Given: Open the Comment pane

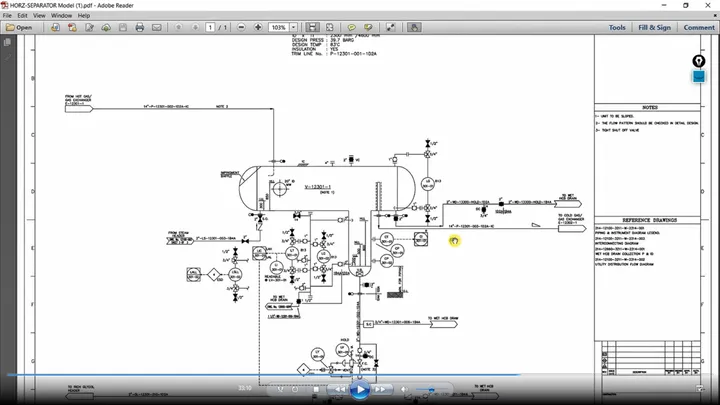Looking at the screenshot, I should (x=699, y=28).
